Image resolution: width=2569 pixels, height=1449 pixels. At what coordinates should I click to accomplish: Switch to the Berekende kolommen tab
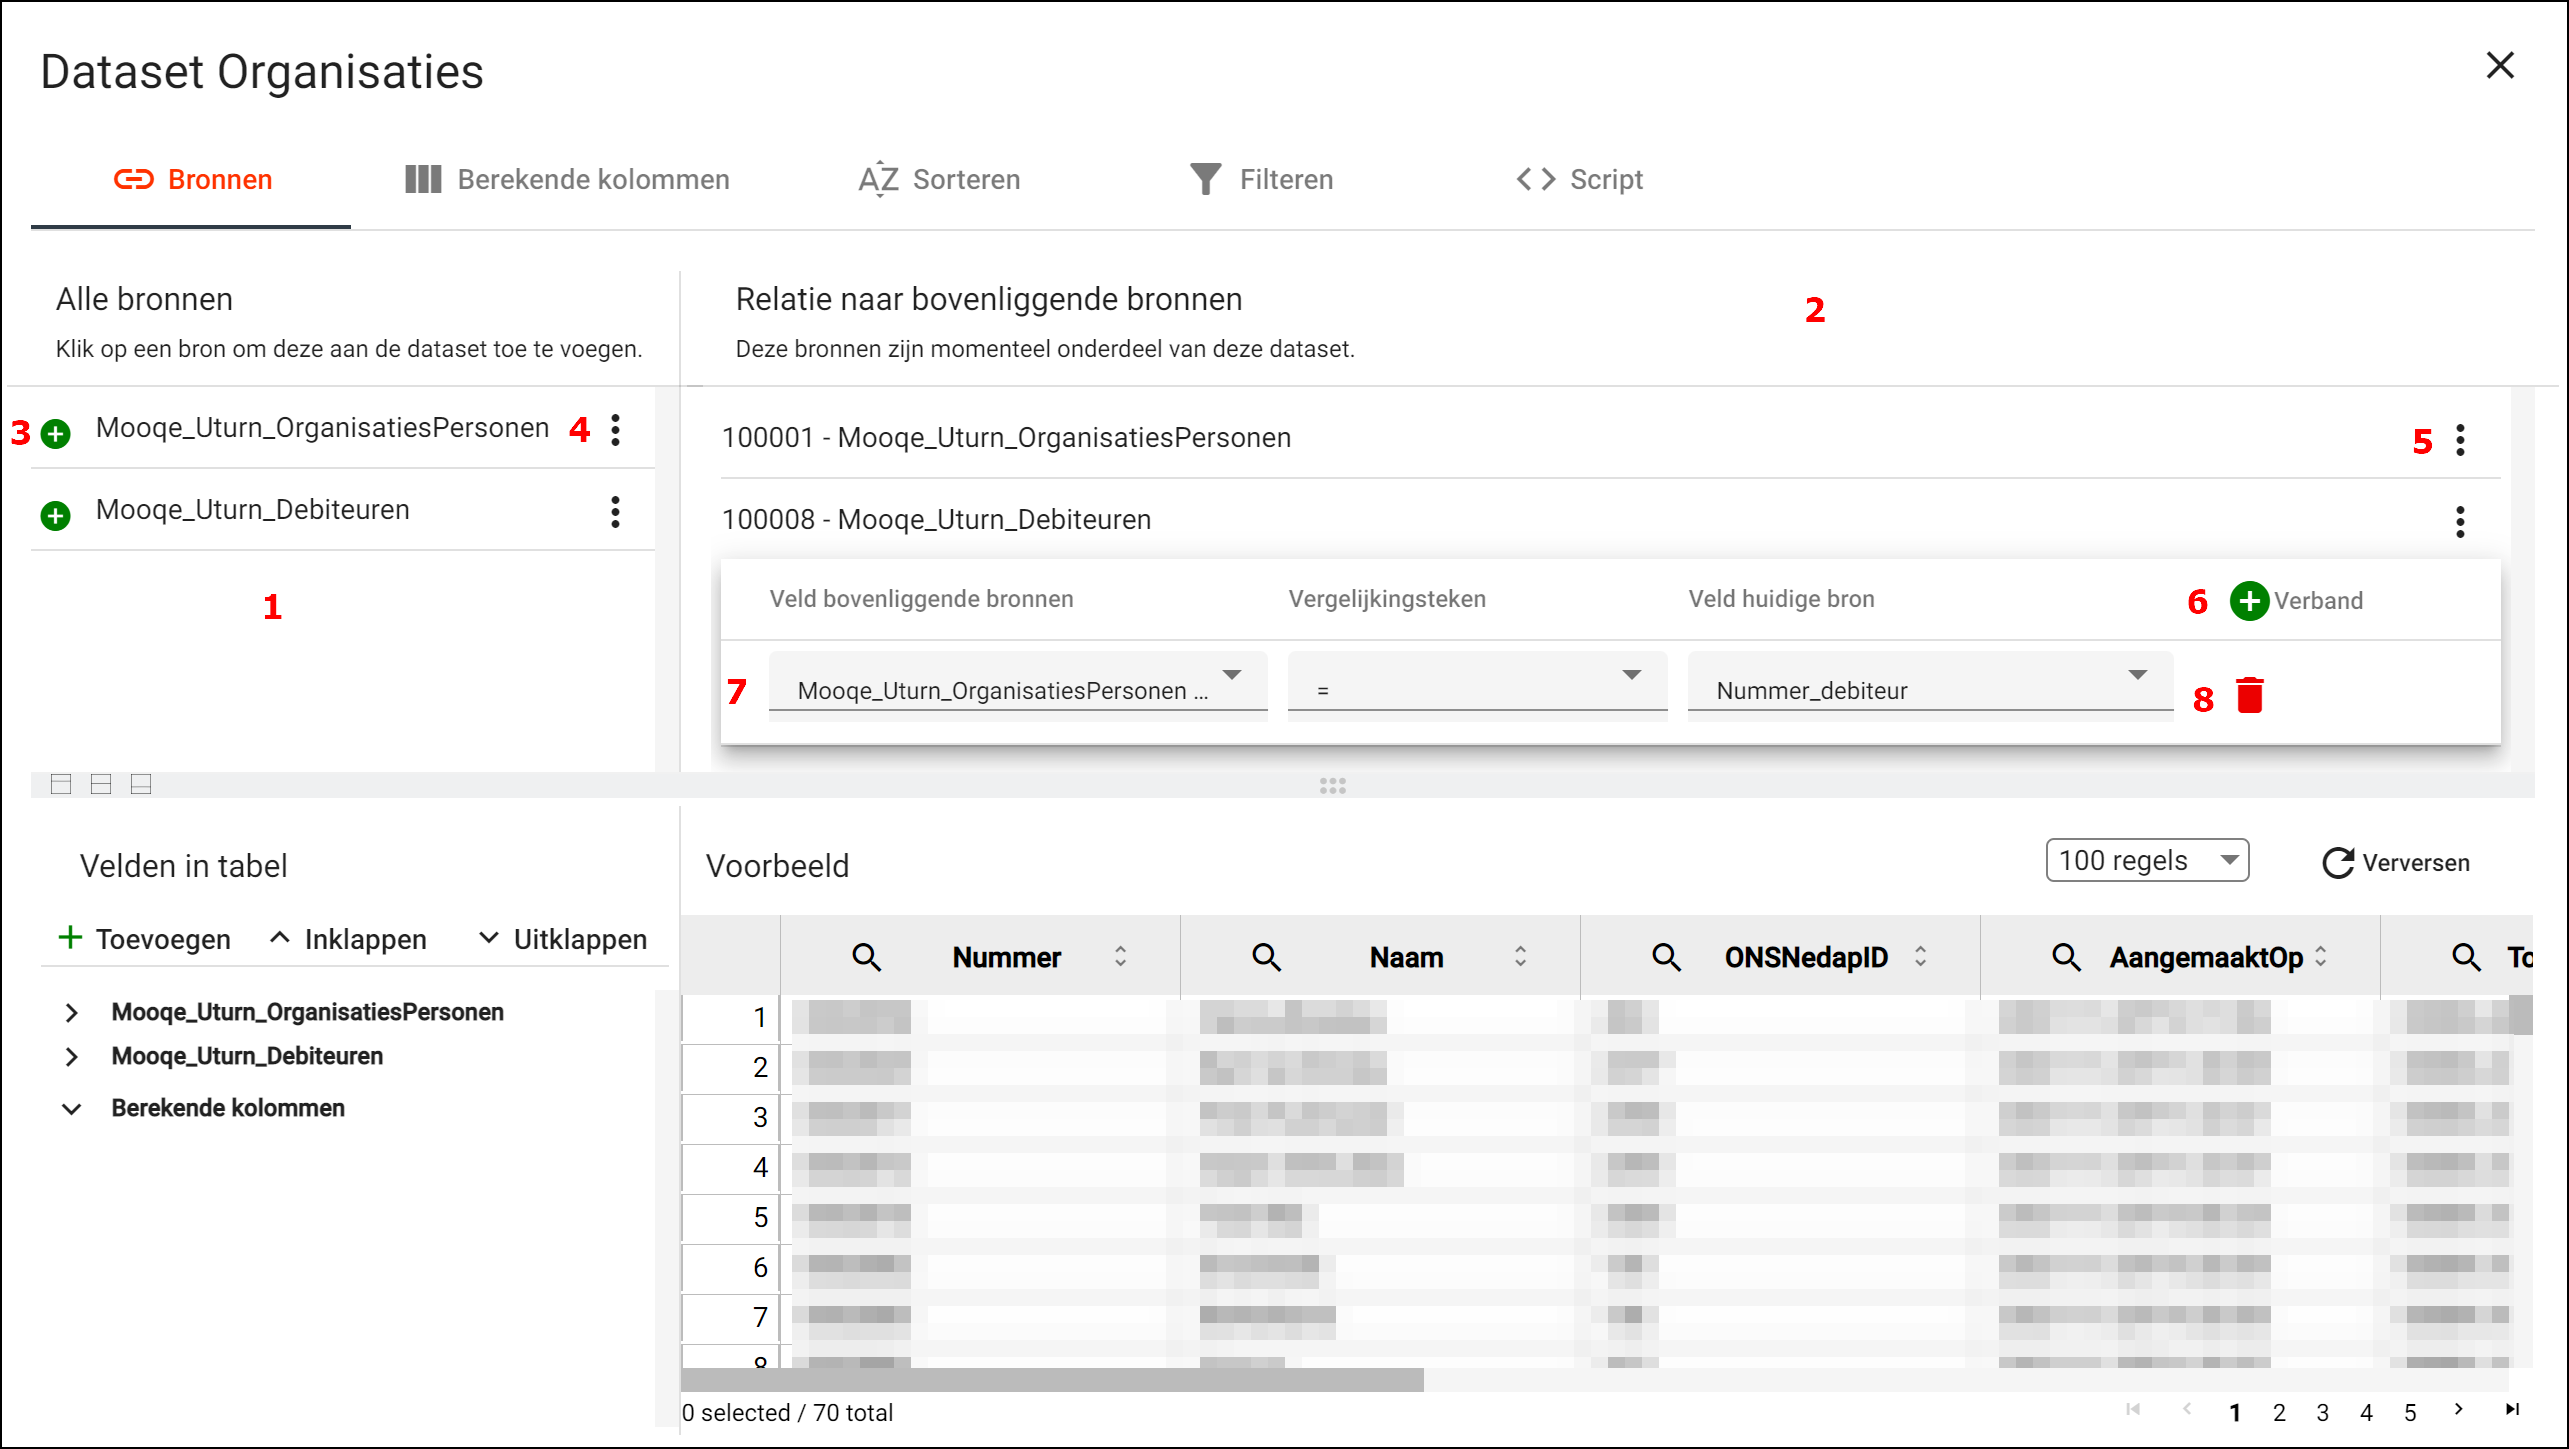[x=567, y=179]
